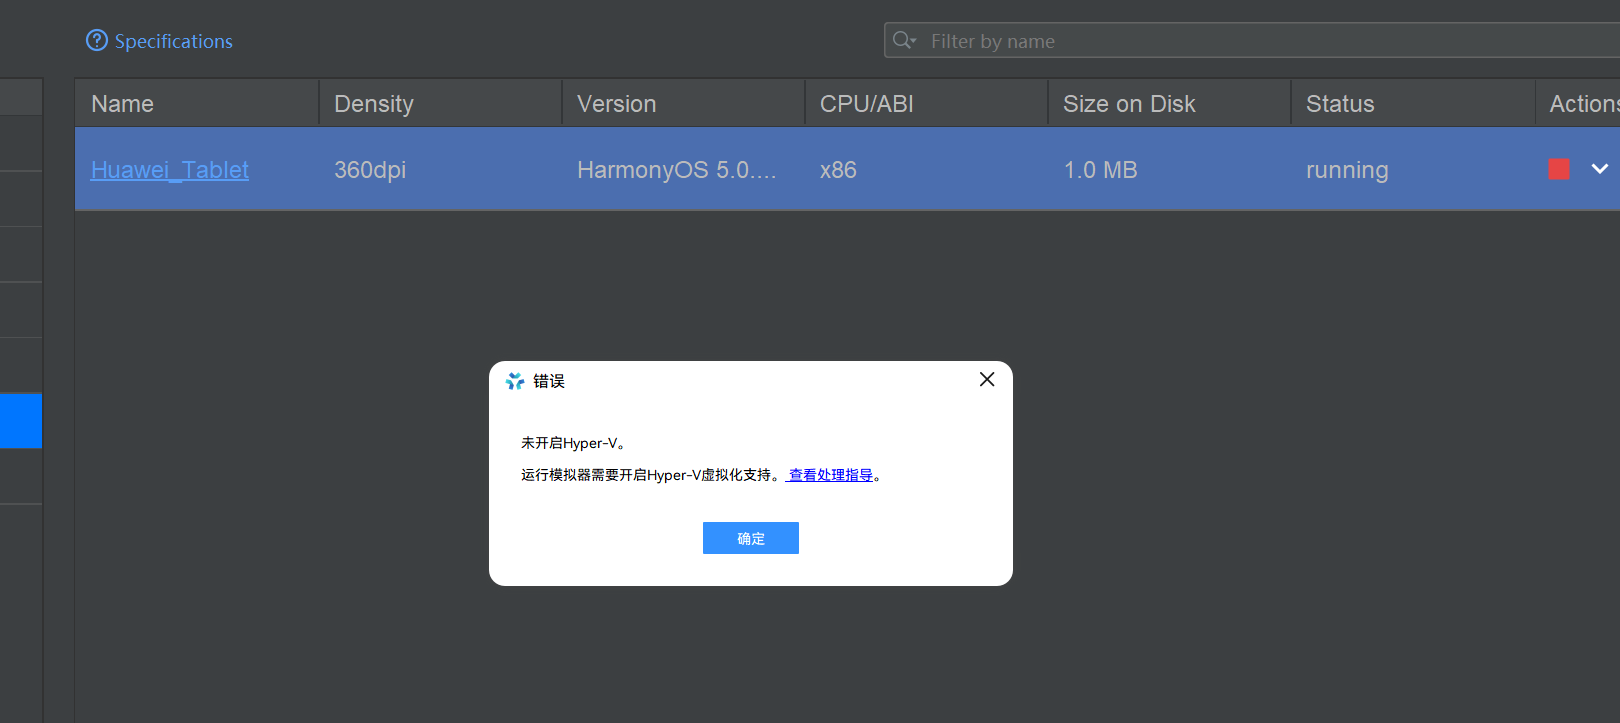Viewport: 1620px width, 723px height.
Task: Open the search filter magnifier dropdown
Action: tap(905, 40)
